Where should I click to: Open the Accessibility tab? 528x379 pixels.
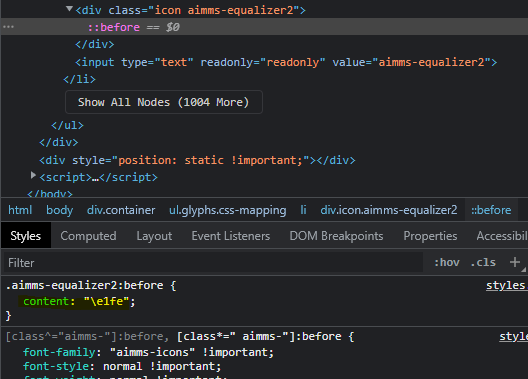tap(502, 236)
